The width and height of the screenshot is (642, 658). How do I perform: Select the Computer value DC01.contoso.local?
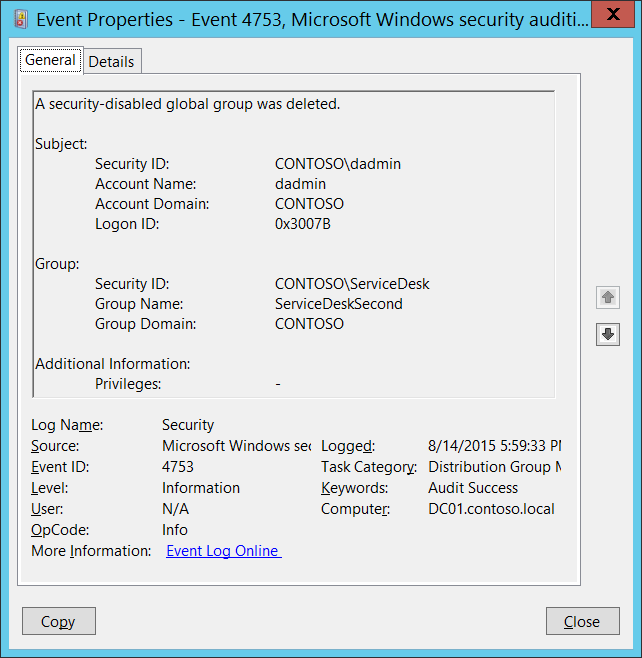click(491, 509)
